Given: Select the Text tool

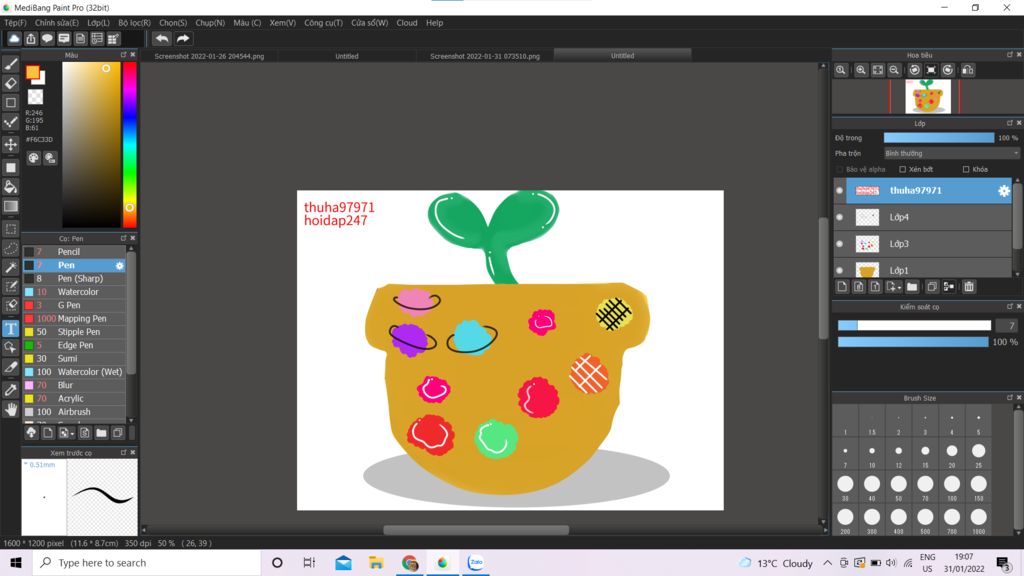Looking at the screenshot, I should coord(10,328).
